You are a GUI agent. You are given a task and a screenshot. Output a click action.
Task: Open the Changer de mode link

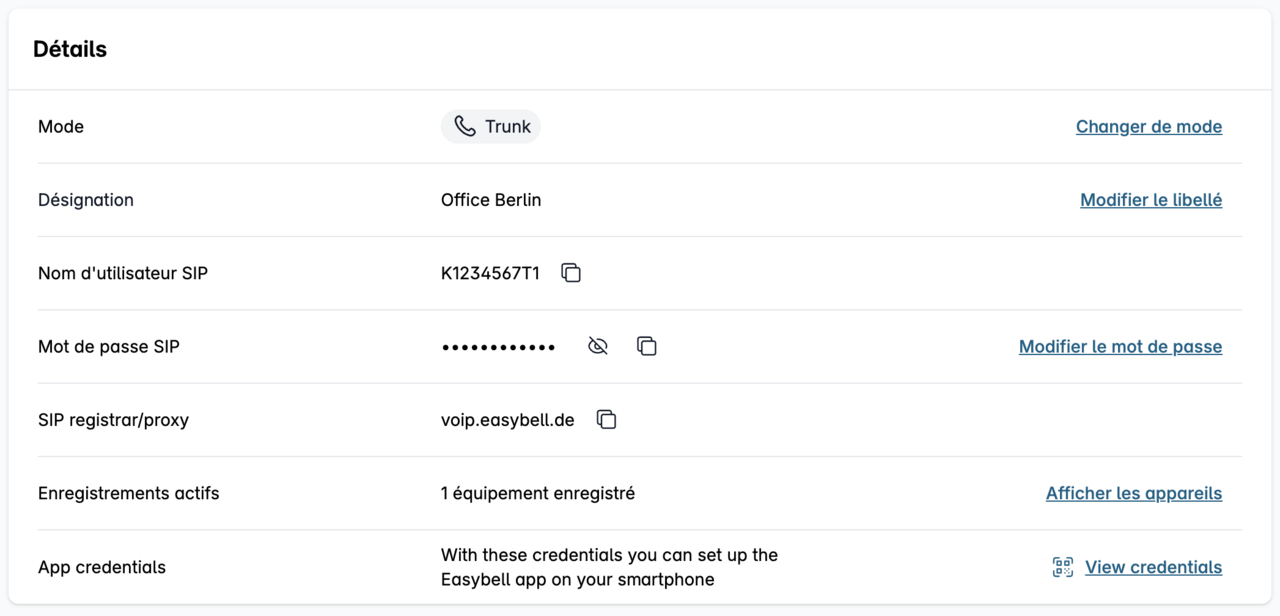pyautogui.click(x=1149, y=127)
